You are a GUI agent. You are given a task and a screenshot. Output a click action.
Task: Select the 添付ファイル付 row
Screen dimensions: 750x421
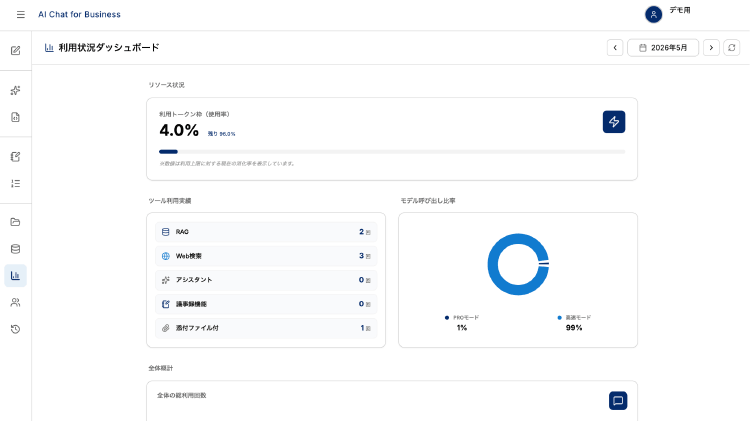[266, 328]
